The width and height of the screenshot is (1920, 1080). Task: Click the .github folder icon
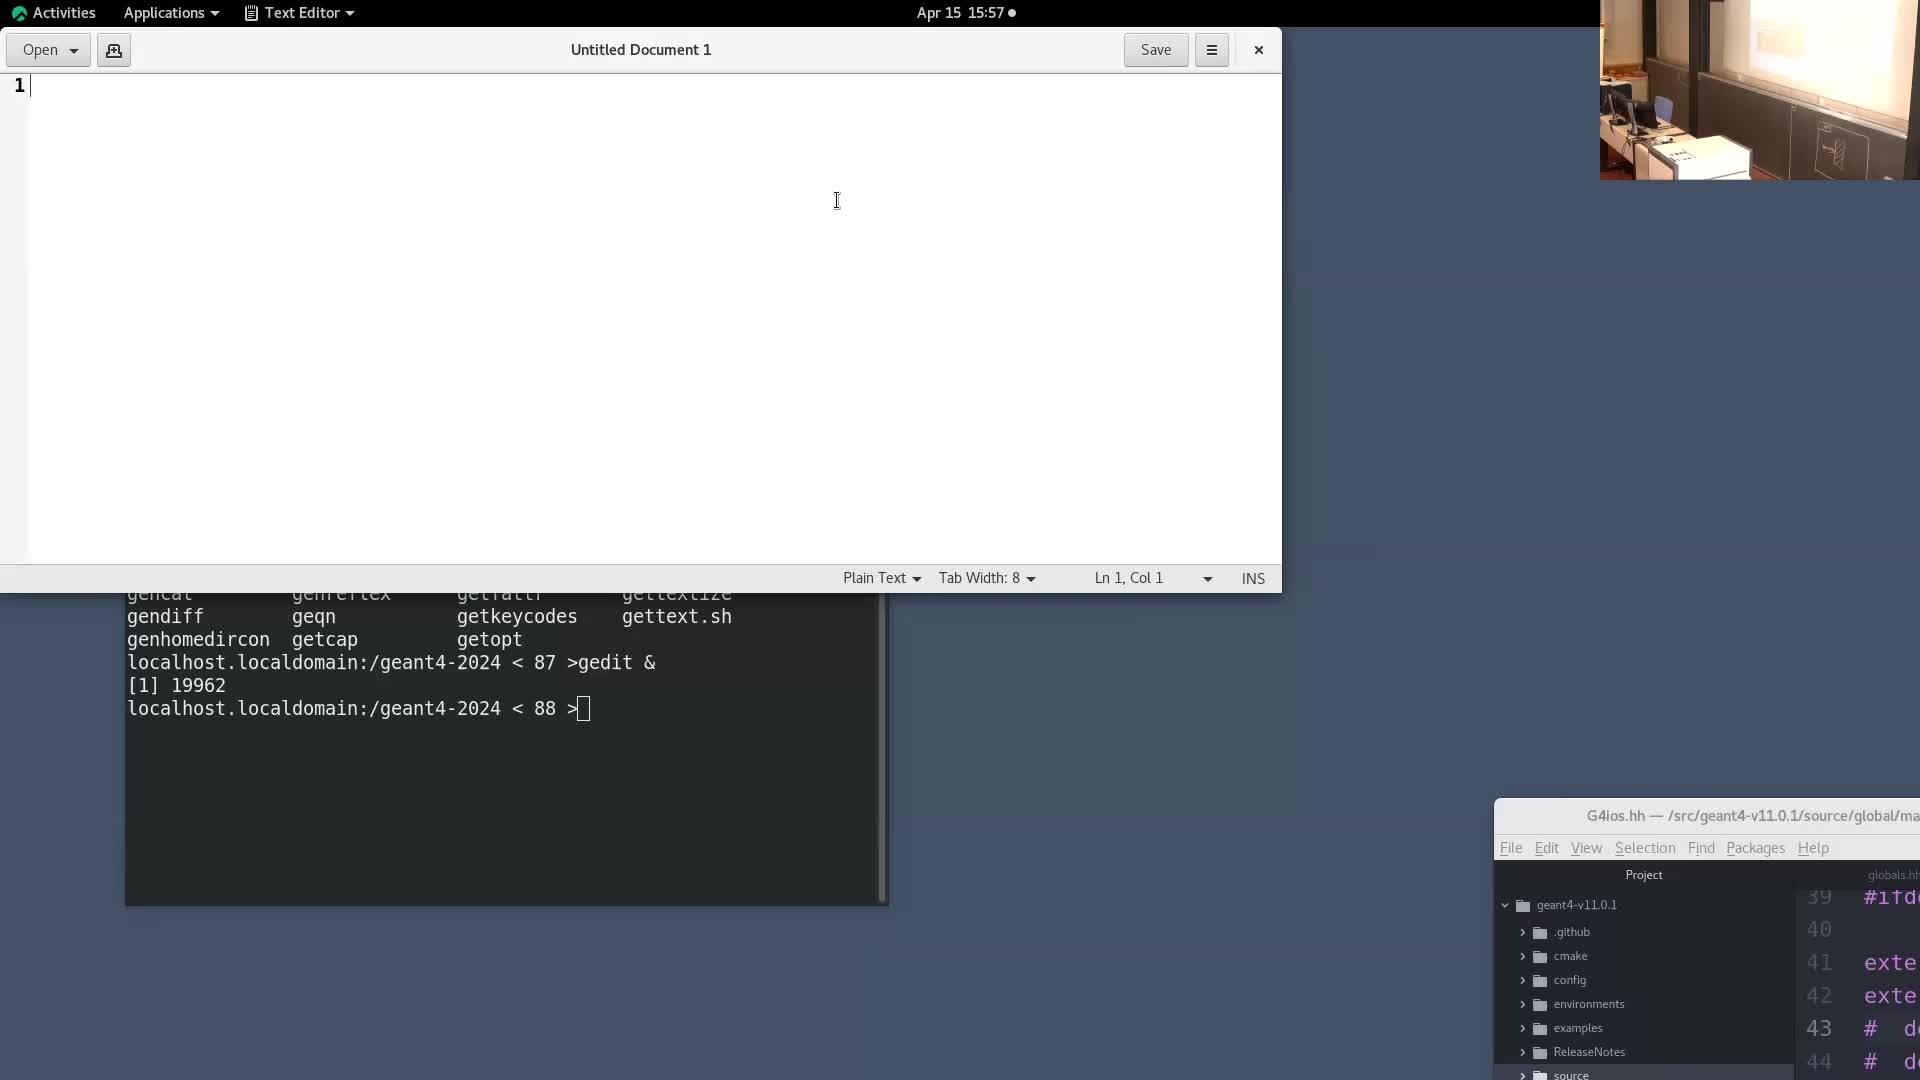point(1540,932)
